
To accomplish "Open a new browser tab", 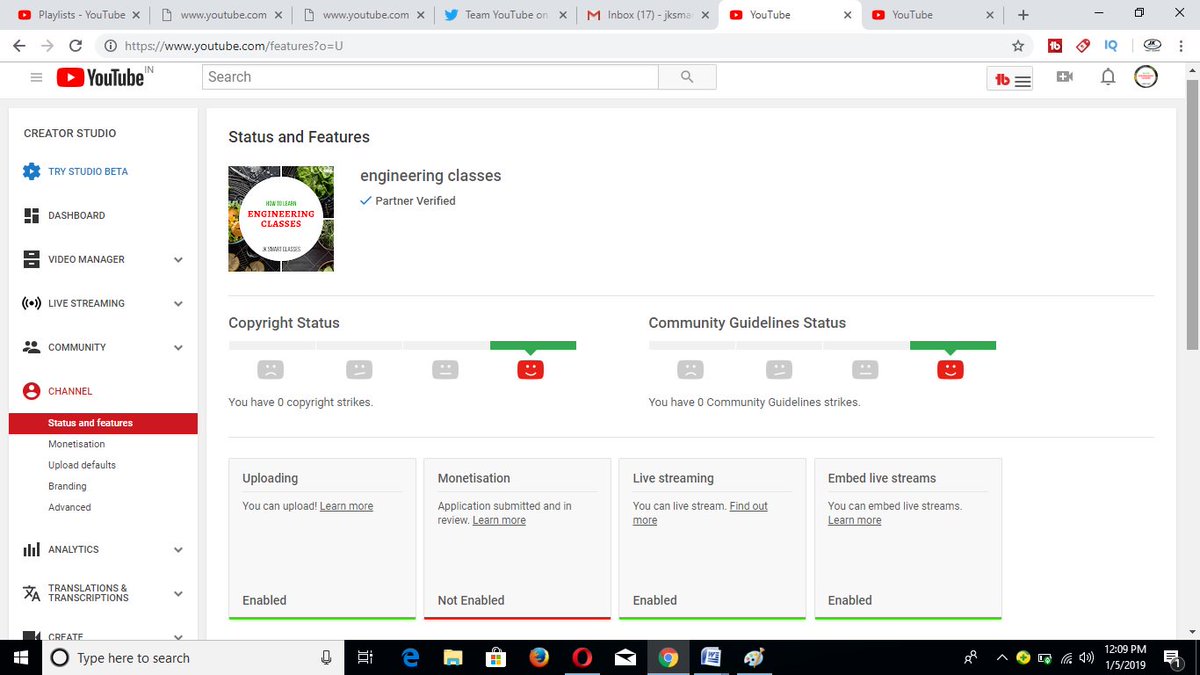I will tap(1022, 15).
